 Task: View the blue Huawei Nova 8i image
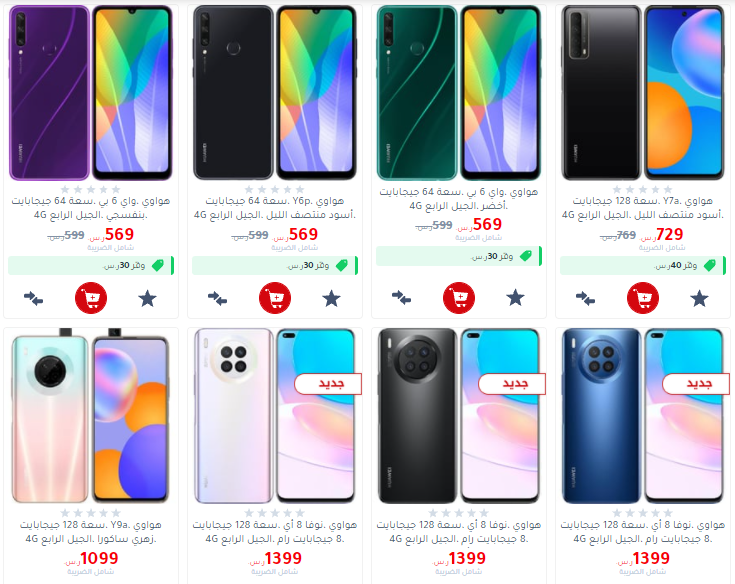tap(643, 416)
